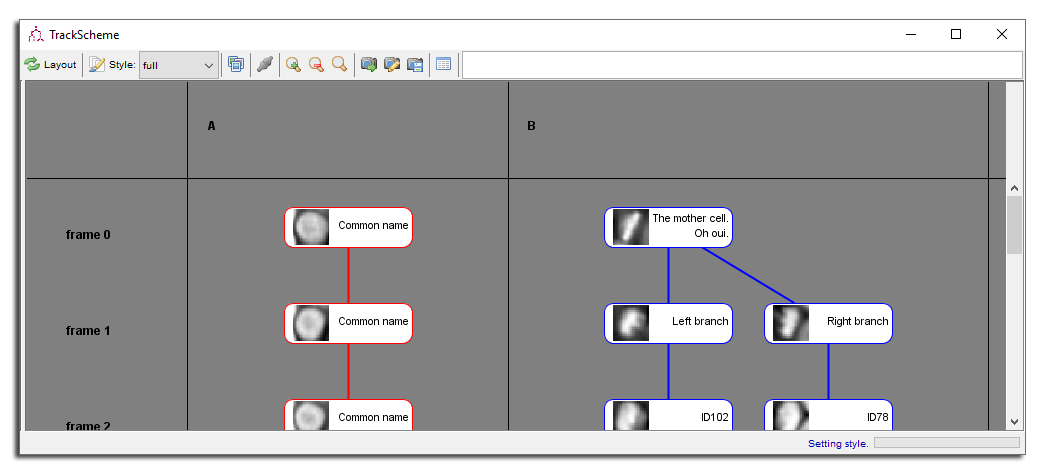1045x474 pixels.
Task: Click the frame 0 row label
Action: [x=88, y=235]
